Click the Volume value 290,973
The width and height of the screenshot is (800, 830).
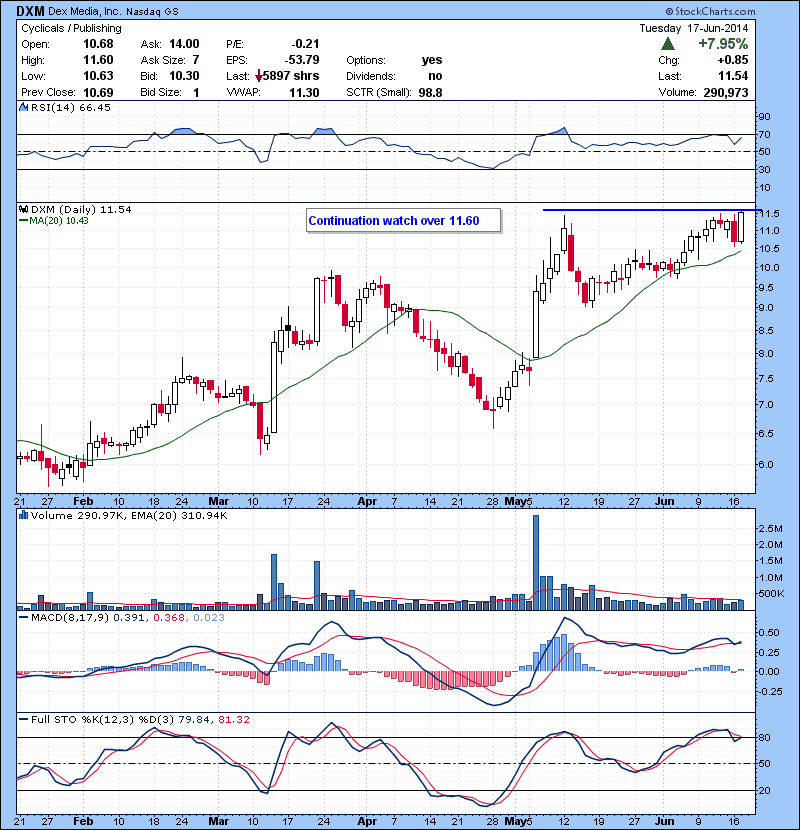coord(726,93)
